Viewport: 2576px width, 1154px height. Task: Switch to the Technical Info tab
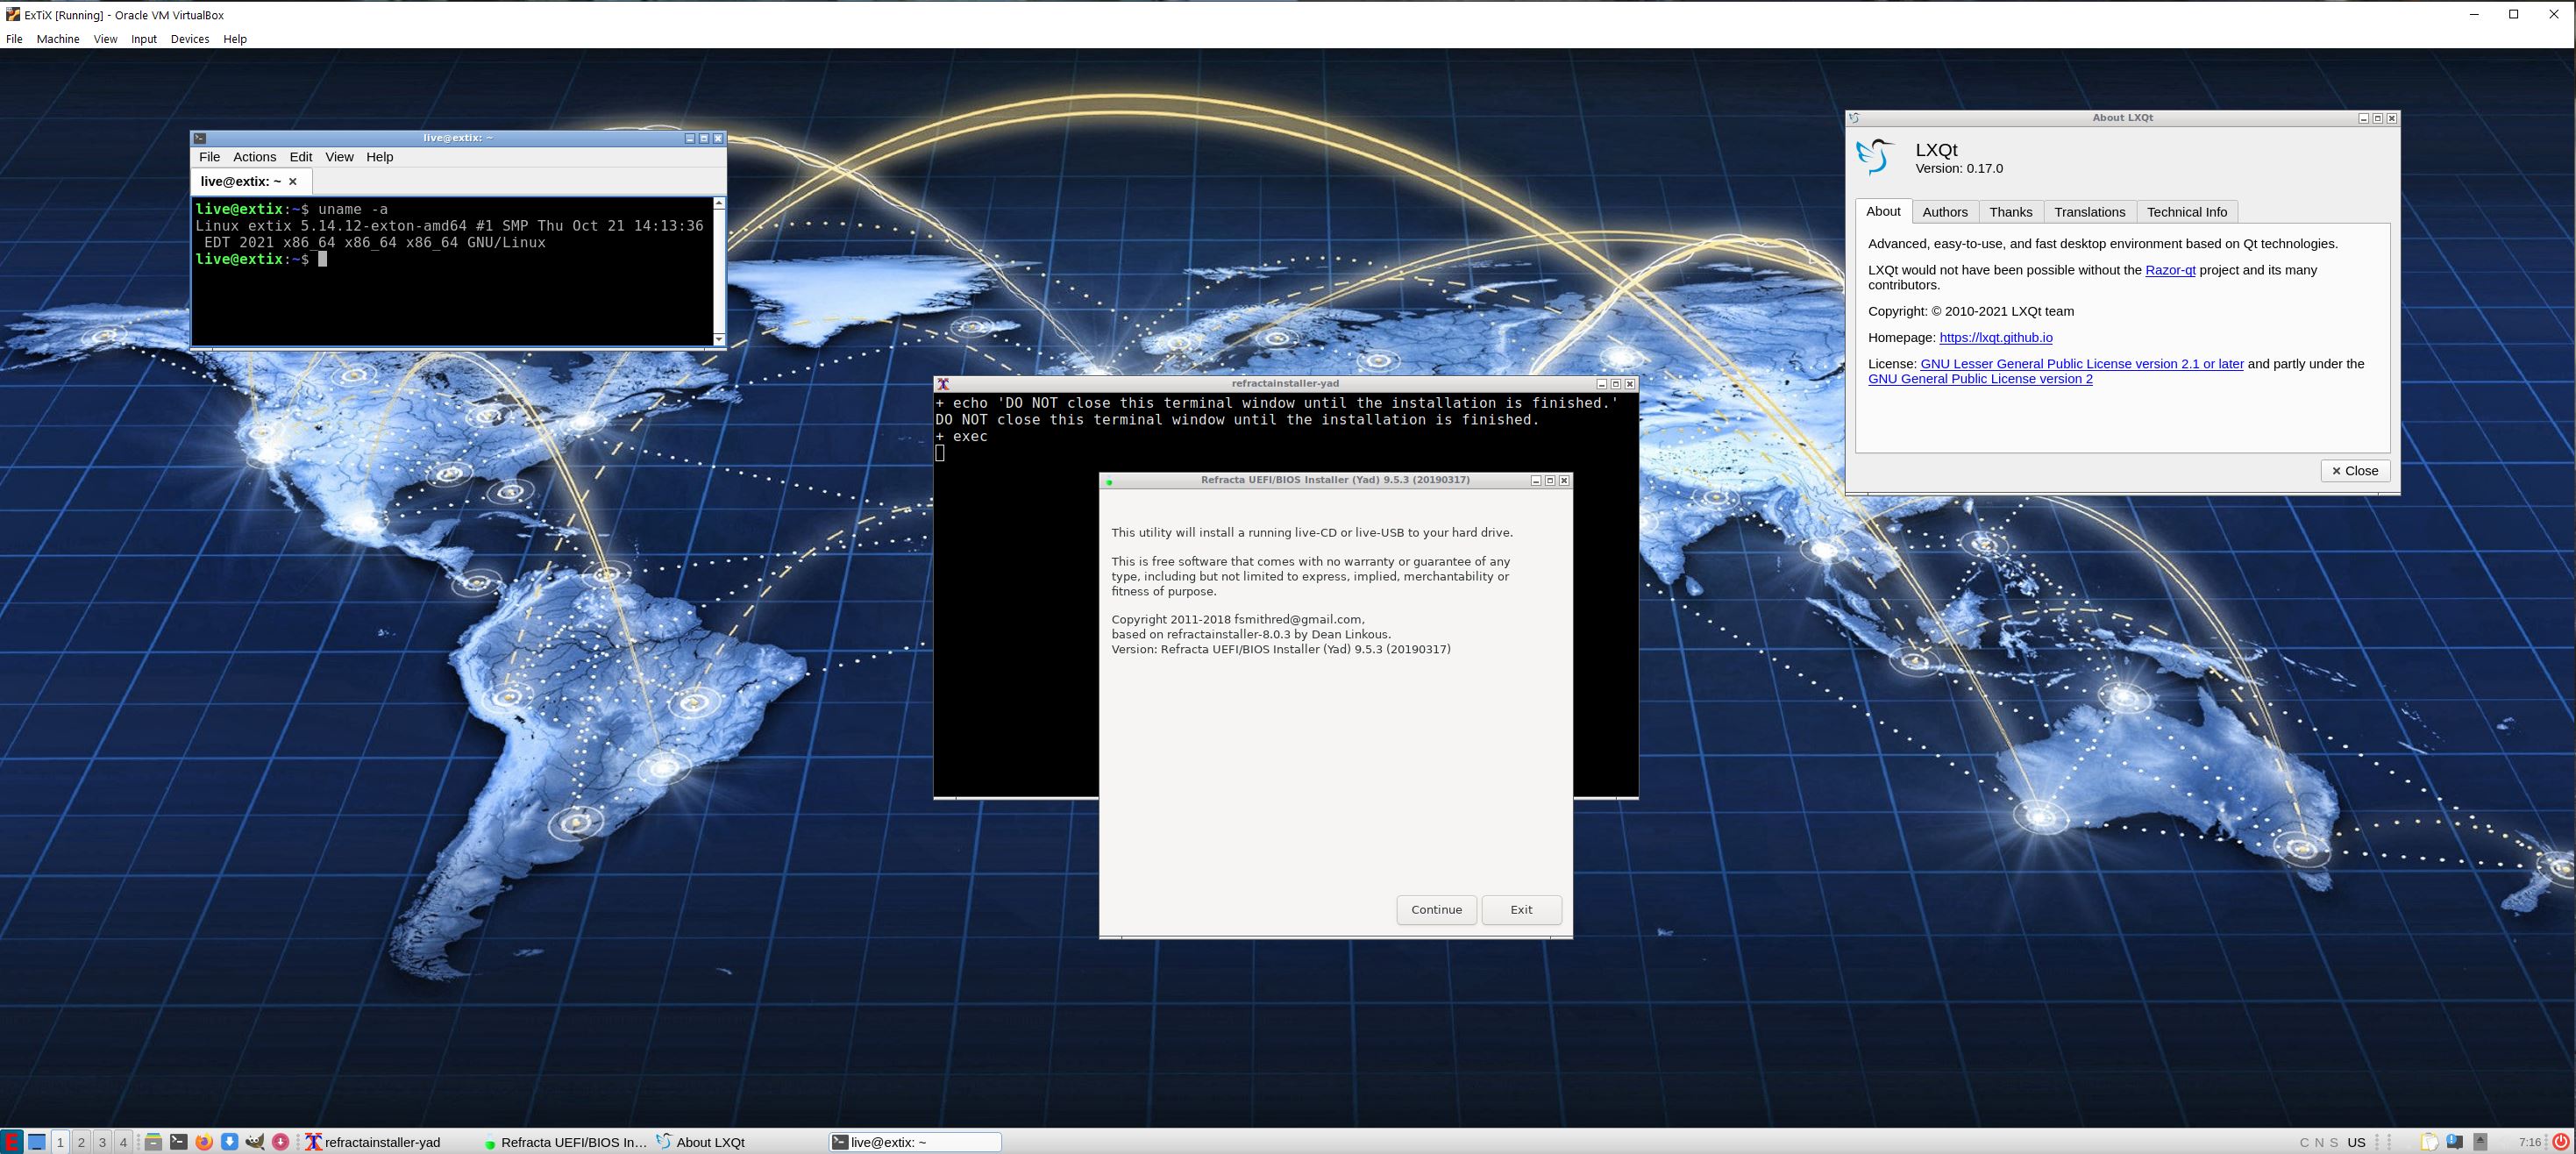tap(2187, 212)
